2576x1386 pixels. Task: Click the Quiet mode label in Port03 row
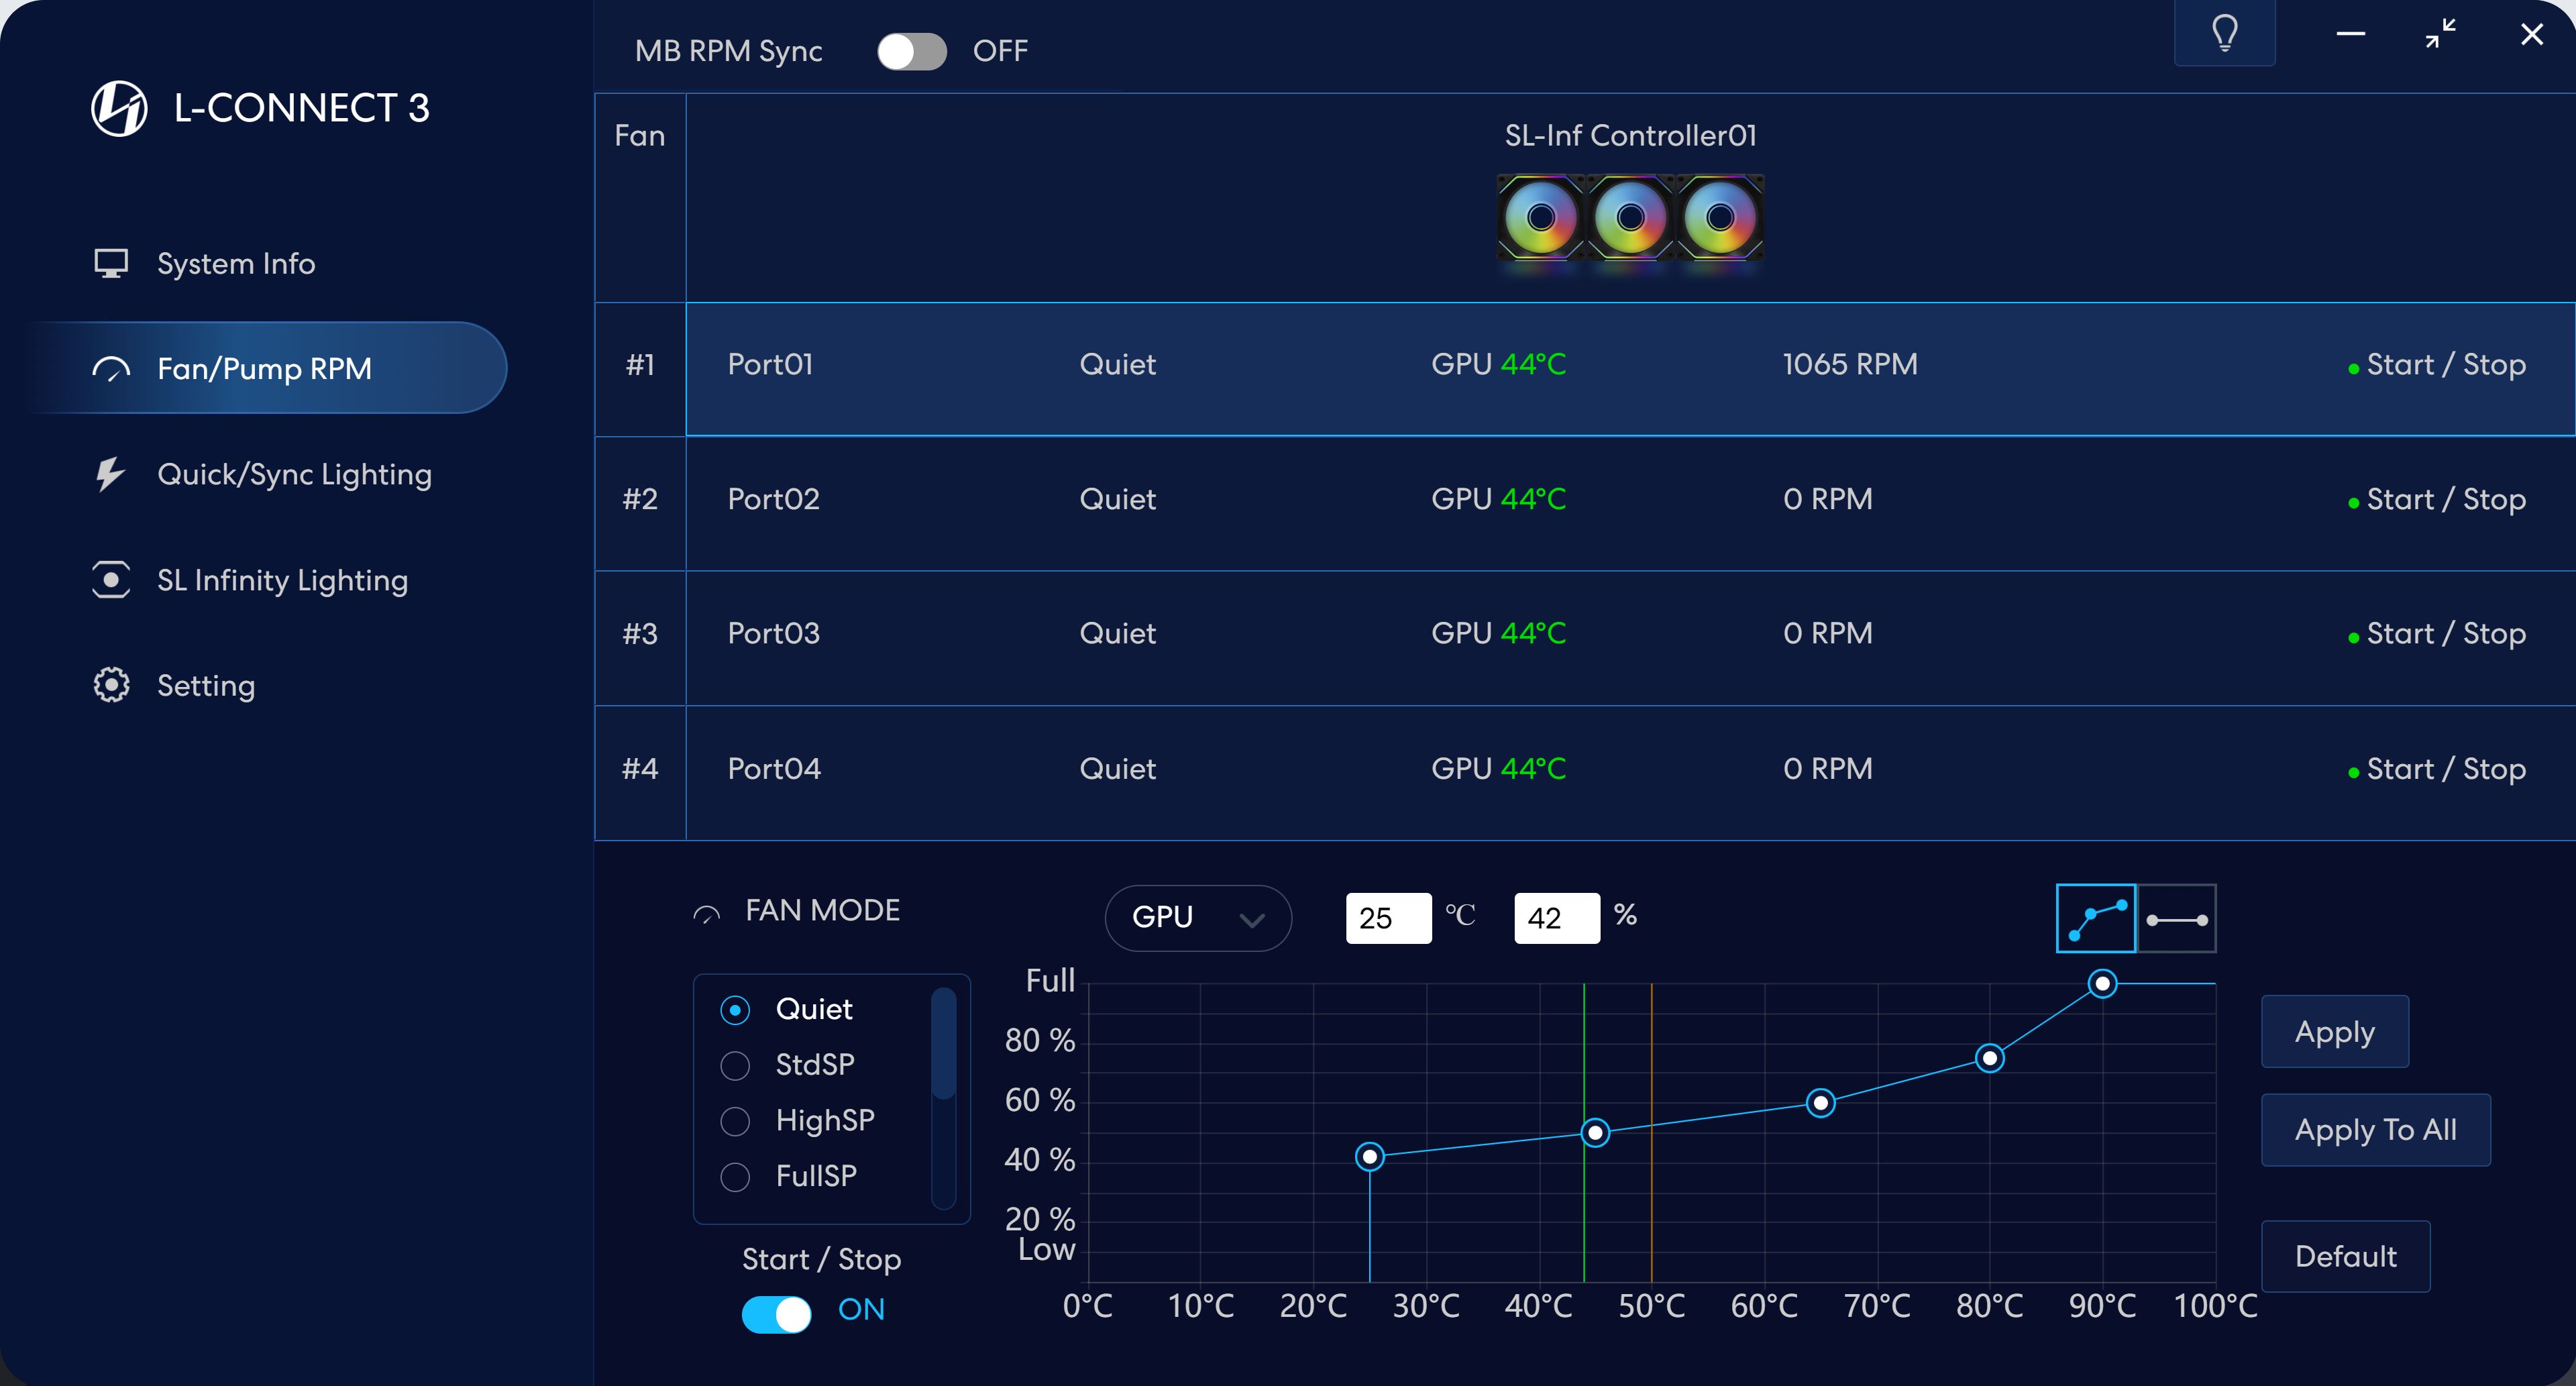click(x=1117, y=634)
